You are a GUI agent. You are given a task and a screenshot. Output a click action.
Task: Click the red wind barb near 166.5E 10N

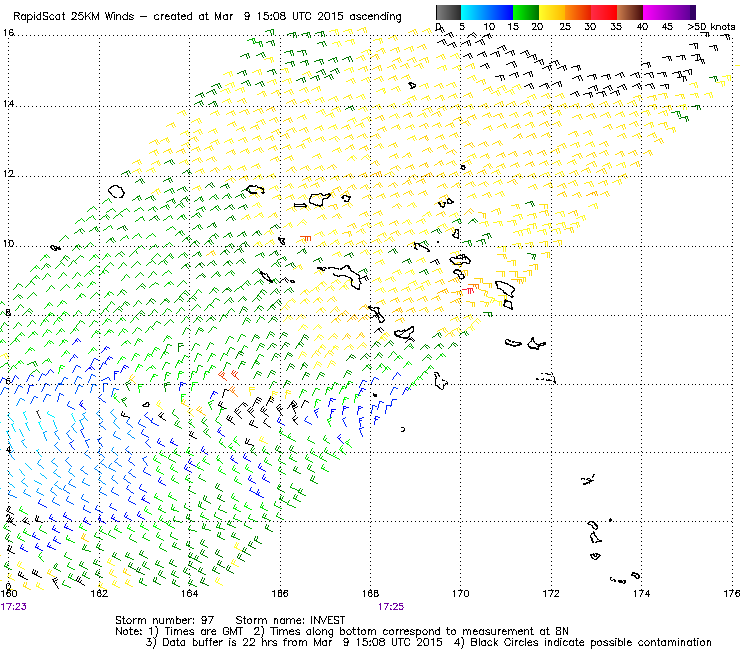point(306,239)
